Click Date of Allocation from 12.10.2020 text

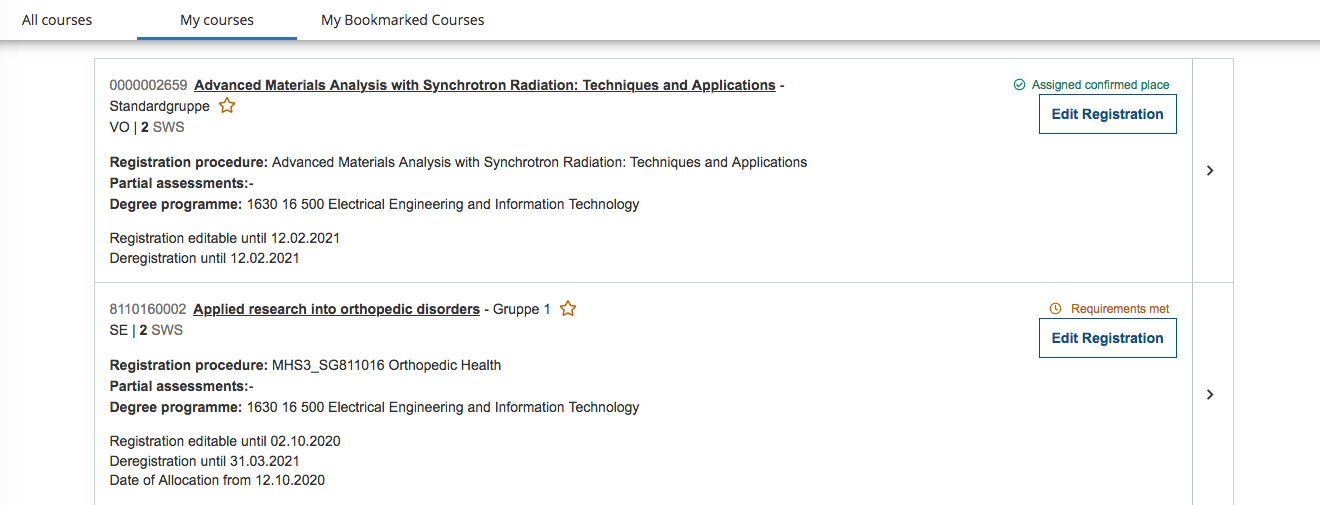[x=217, y=480]
